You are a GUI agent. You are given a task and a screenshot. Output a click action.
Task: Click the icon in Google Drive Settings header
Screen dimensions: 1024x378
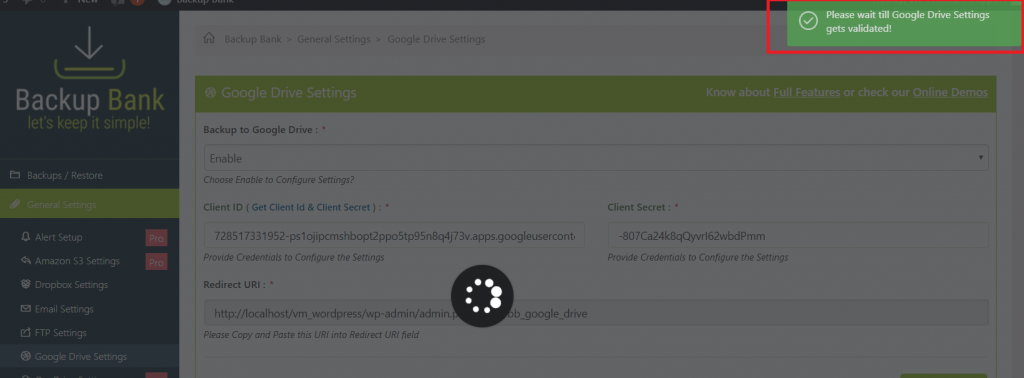210,93
